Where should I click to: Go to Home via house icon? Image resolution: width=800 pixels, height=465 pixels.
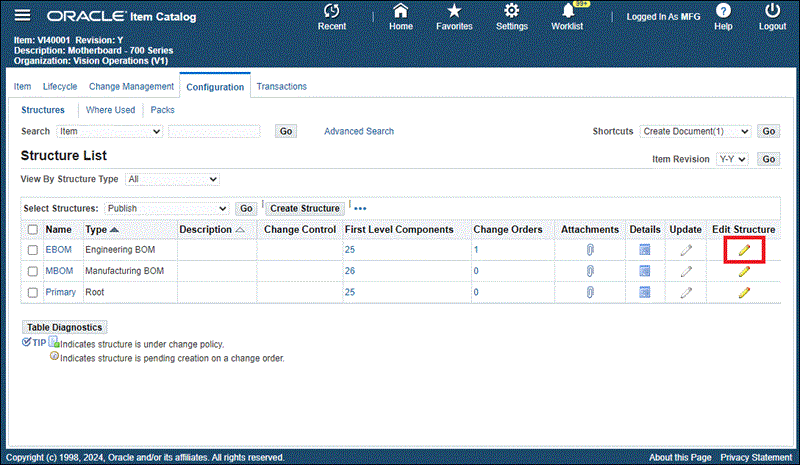click(401, 11)
